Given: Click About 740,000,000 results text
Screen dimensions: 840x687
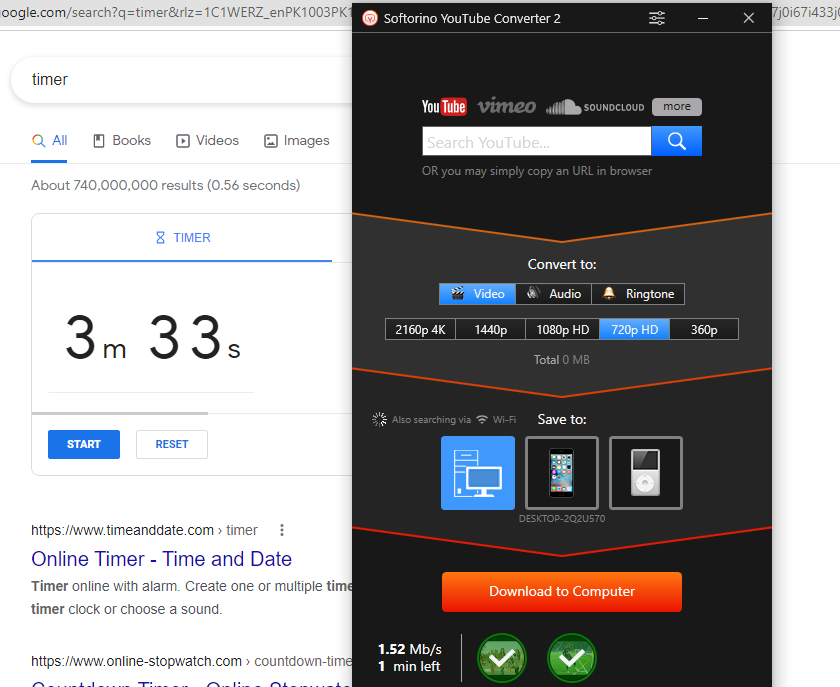Looking at the screenshot, I should pos(166,185).
